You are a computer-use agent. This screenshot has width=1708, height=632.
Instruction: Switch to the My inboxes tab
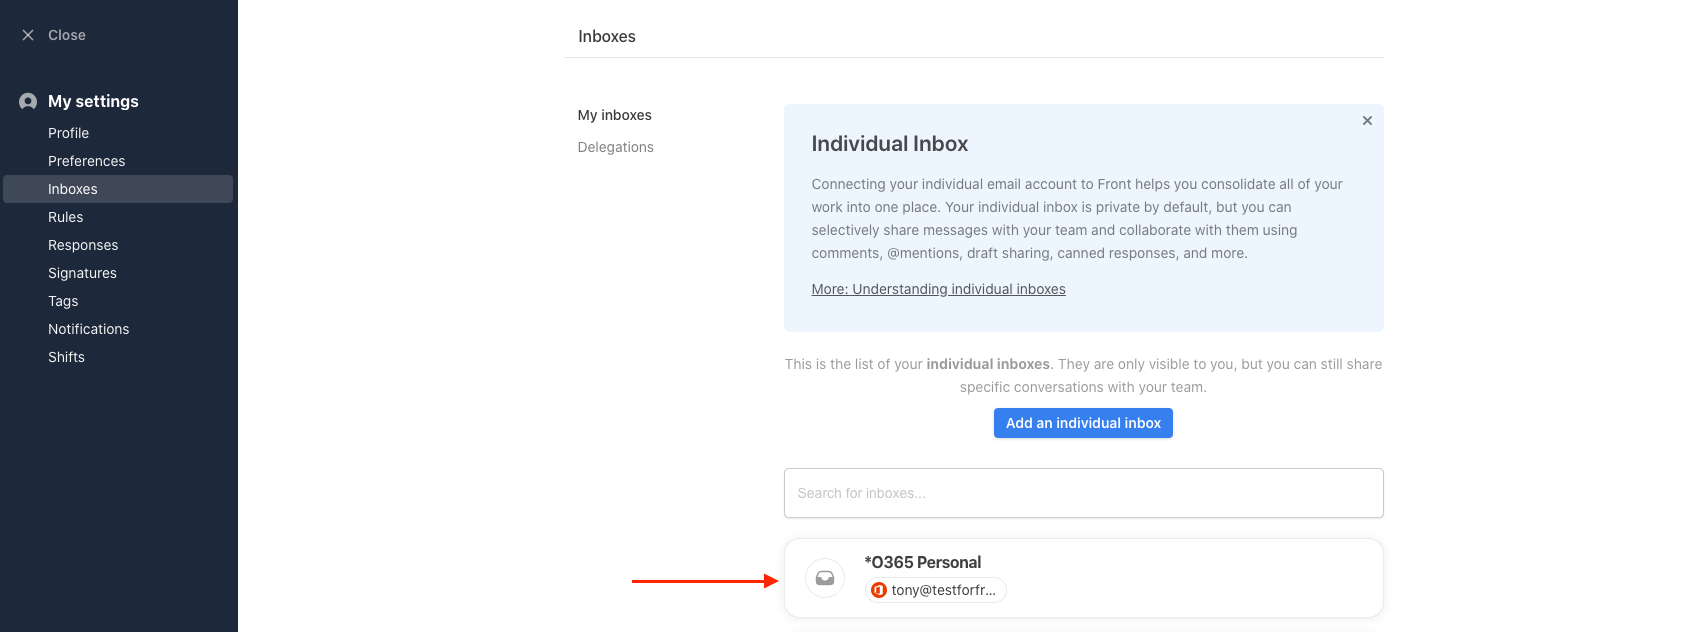click(614, 115)
